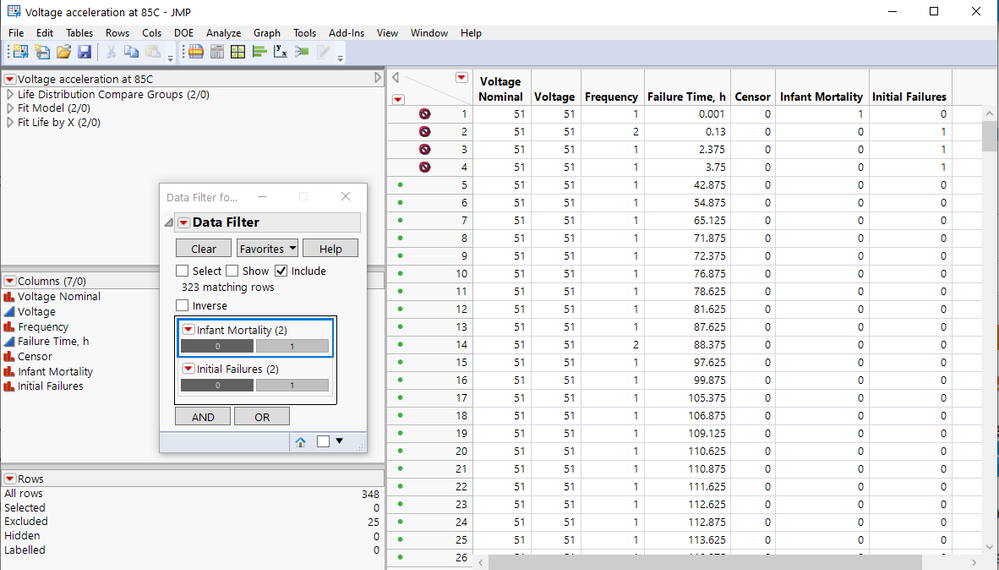Open the table name red triangle menu
The height and width of the screenshot is (570, 999).
[10, 79]
